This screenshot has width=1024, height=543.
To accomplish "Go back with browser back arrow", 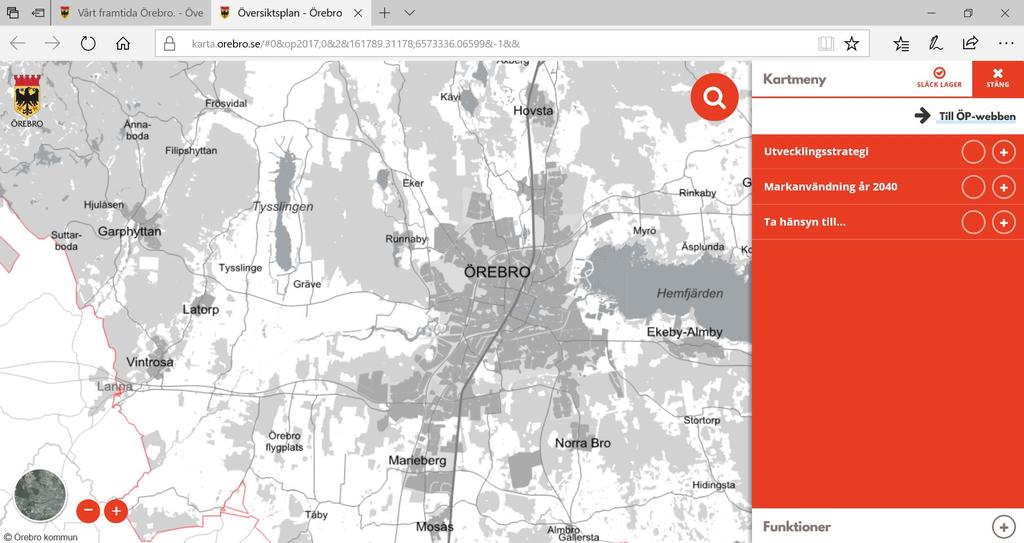I will (x=18, y=44).
